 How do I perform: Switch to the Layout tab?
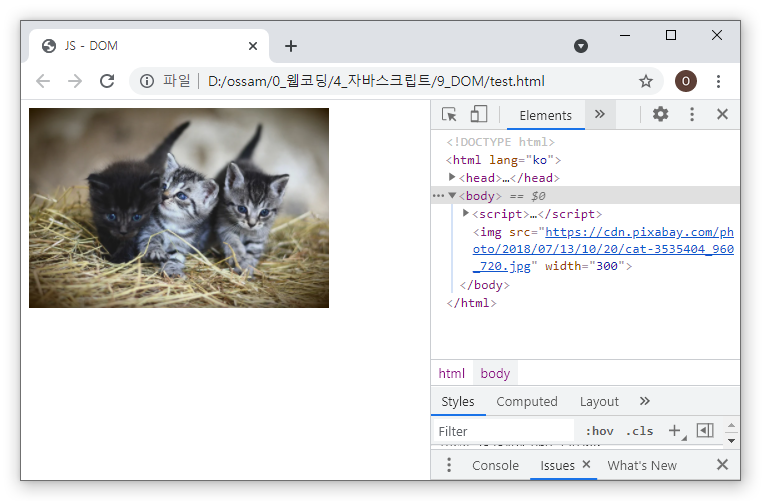pos(599,401)
